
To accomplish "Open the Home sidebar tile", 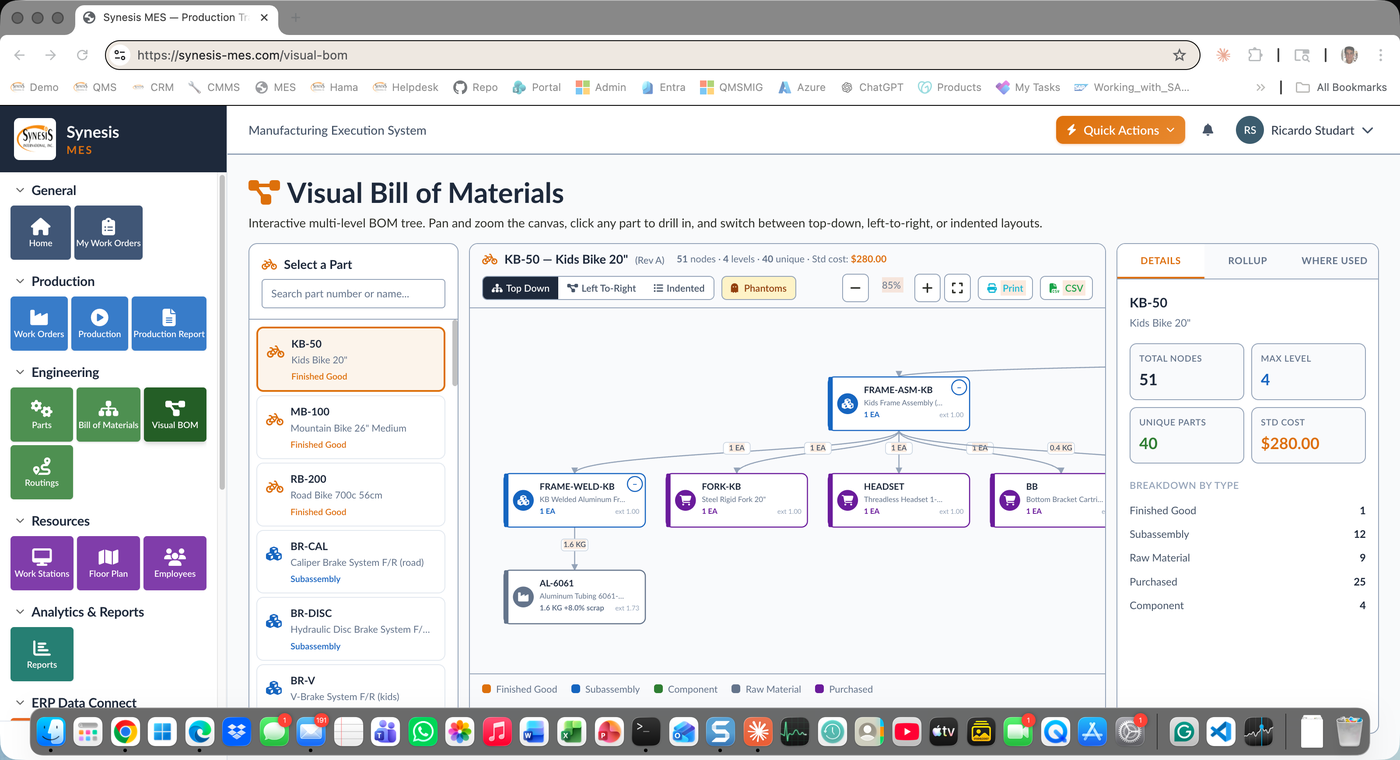I will (x=40, y=232).
